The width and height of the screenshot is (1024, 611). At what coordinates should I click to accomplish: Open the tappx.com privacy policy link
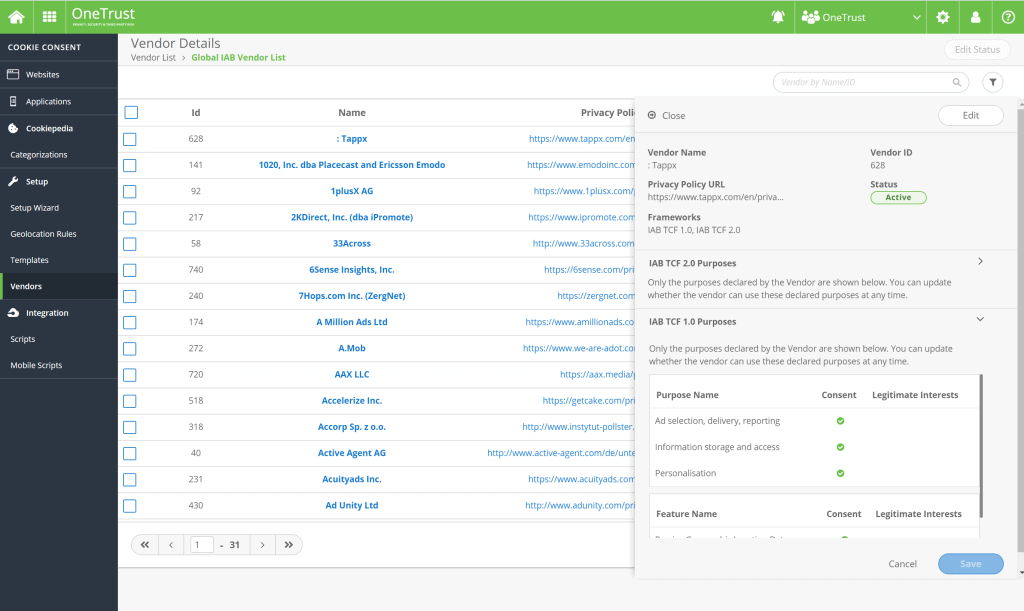coord(582,139)
